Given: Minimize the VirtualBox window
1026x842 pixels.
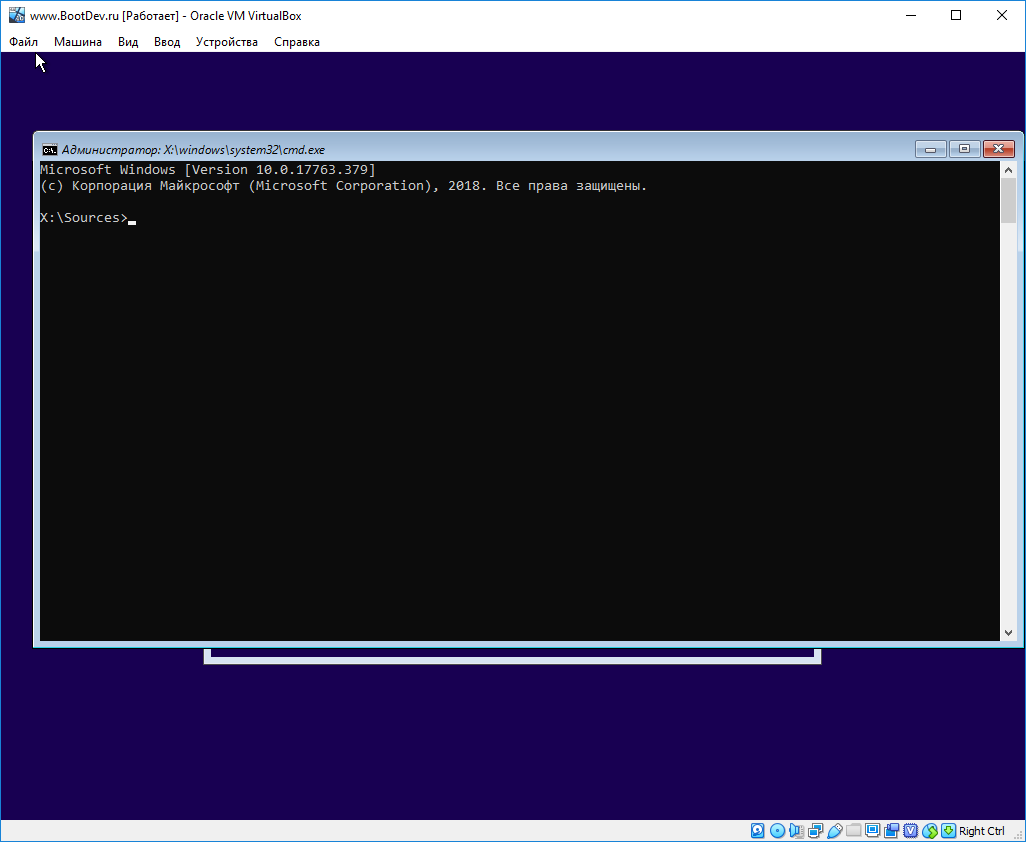Looking at the screenshot, I should [x=910, y=15].
